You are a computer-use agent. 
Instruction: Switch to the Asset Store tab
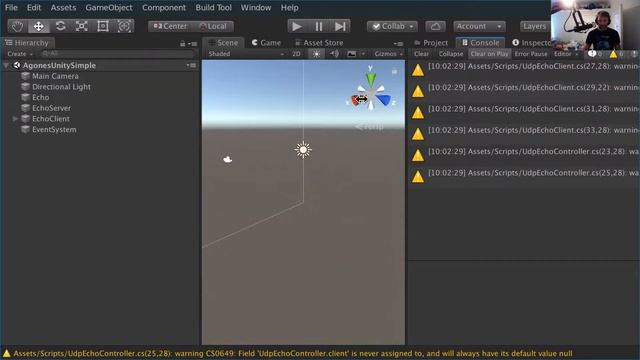pos(319,42)
